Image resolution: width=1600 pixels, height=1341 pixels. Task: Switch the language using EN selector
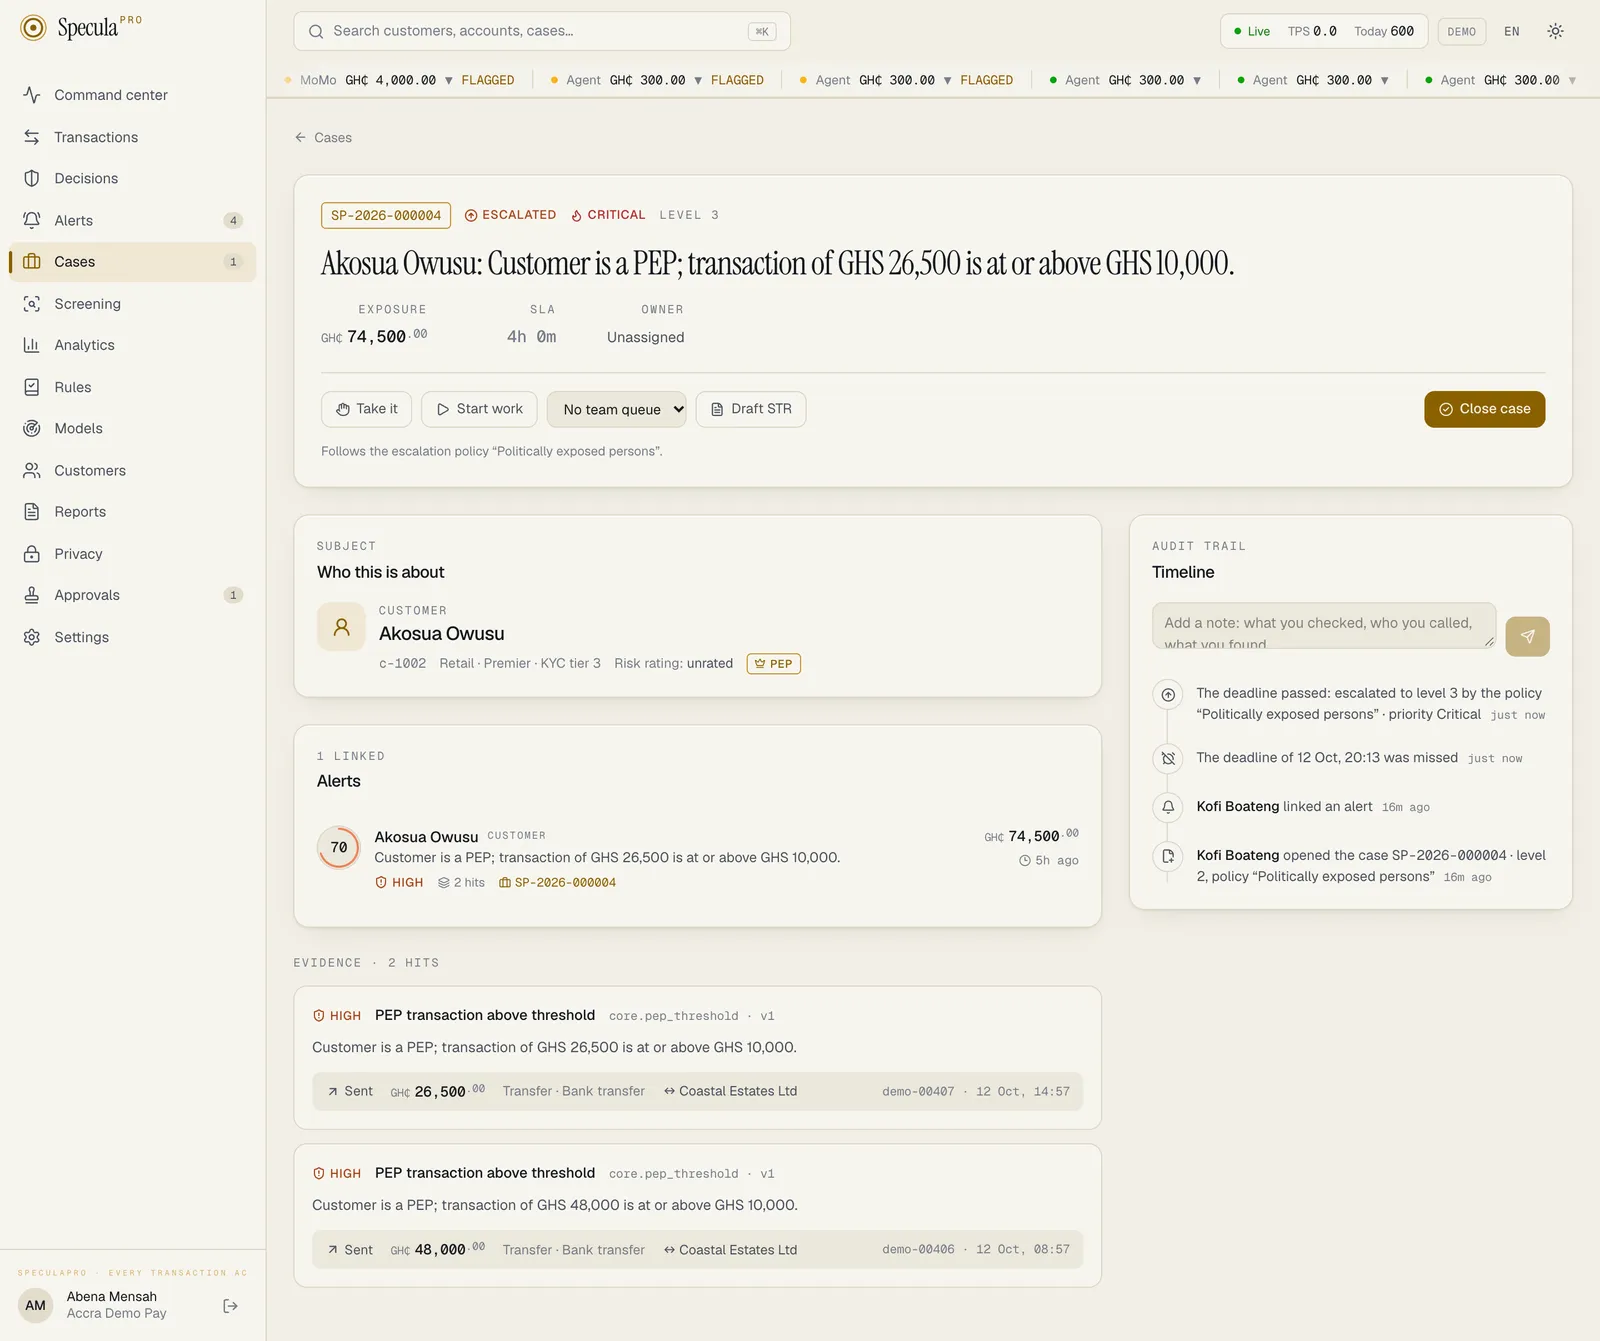1512,31
